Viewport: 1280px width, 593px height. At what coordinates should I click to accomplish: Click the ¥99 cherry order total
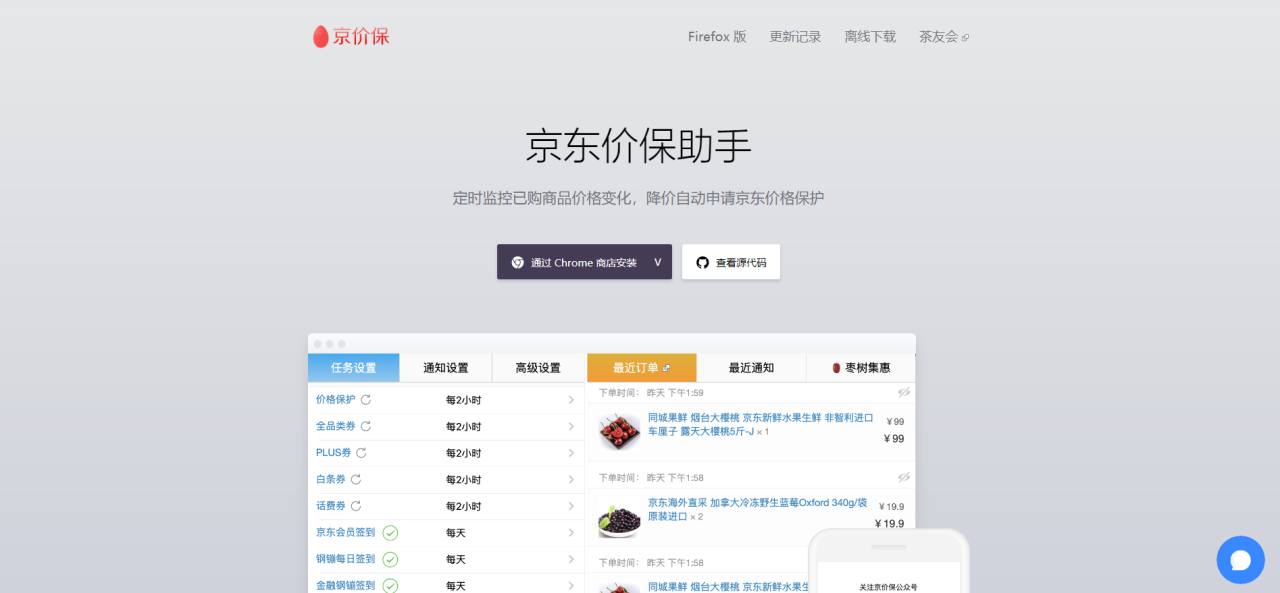click(894, 438)
